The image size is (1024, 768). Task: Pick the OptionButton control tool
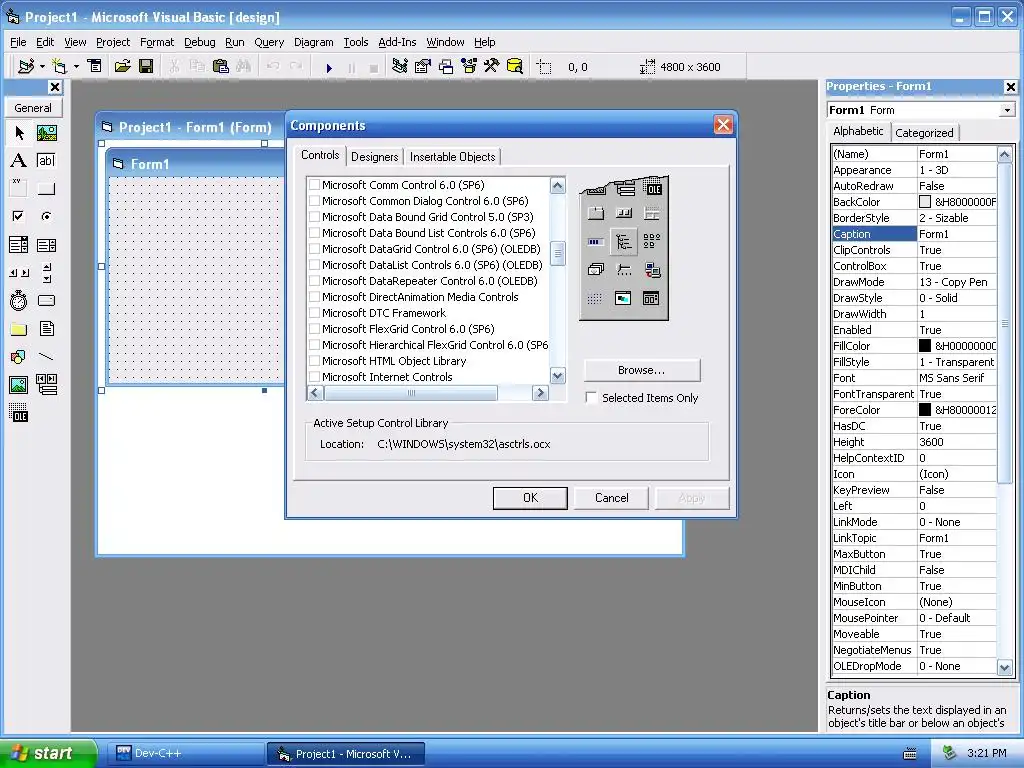click(46, 216)
